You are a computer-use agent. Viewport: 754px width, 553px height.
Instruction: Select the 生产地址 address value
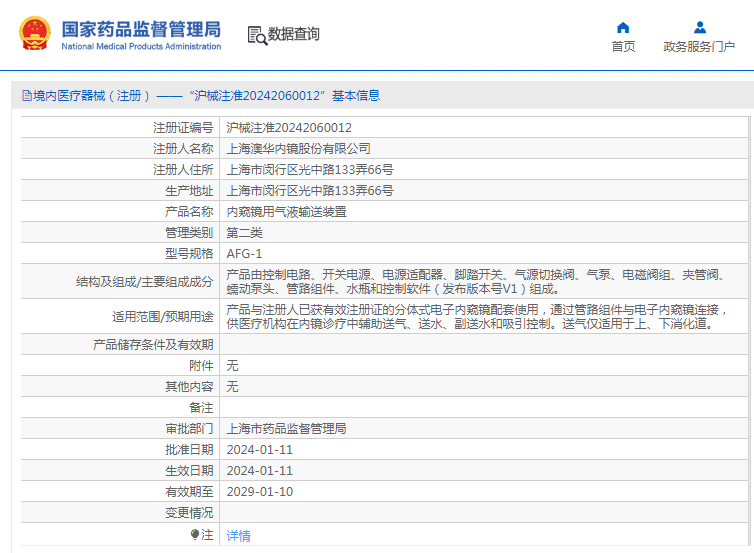pos(310,191)
